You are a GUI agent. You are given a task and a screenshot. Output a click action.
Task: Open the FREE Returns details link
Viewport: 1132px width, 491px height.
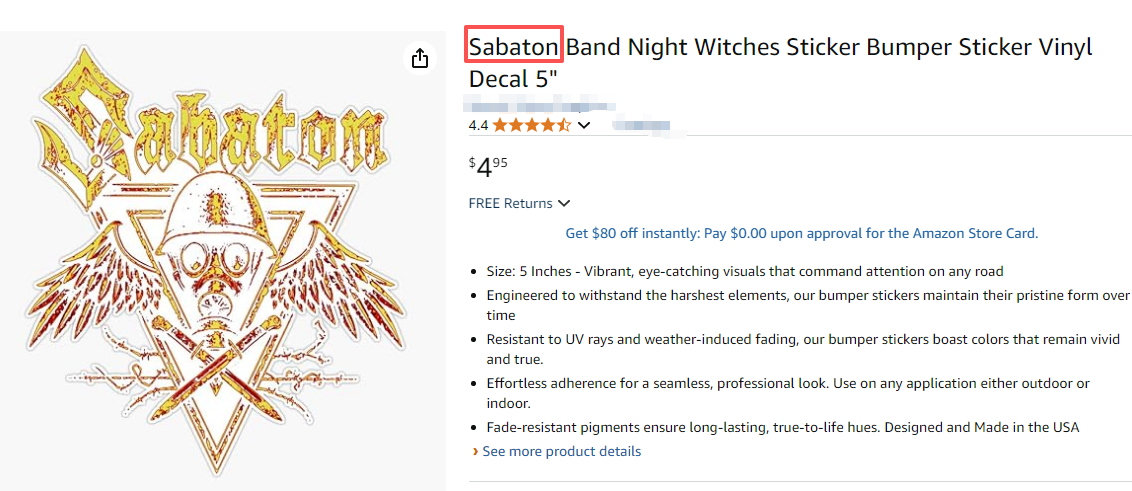(x=510, y=204)
